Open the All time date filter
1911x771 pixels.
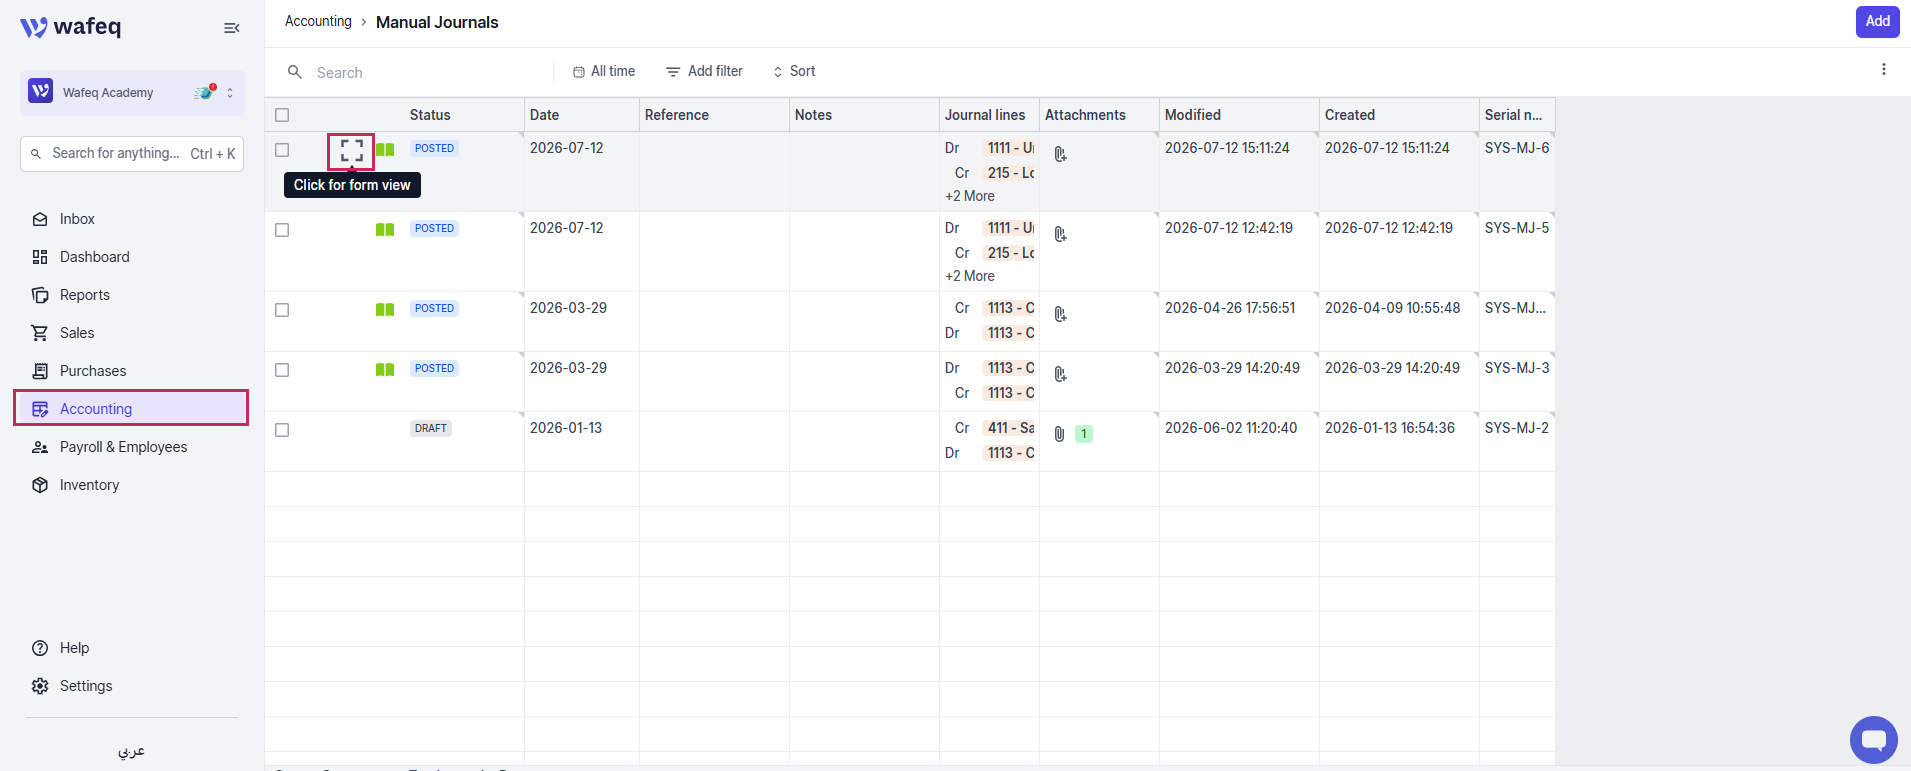click(x=604, y=71)
